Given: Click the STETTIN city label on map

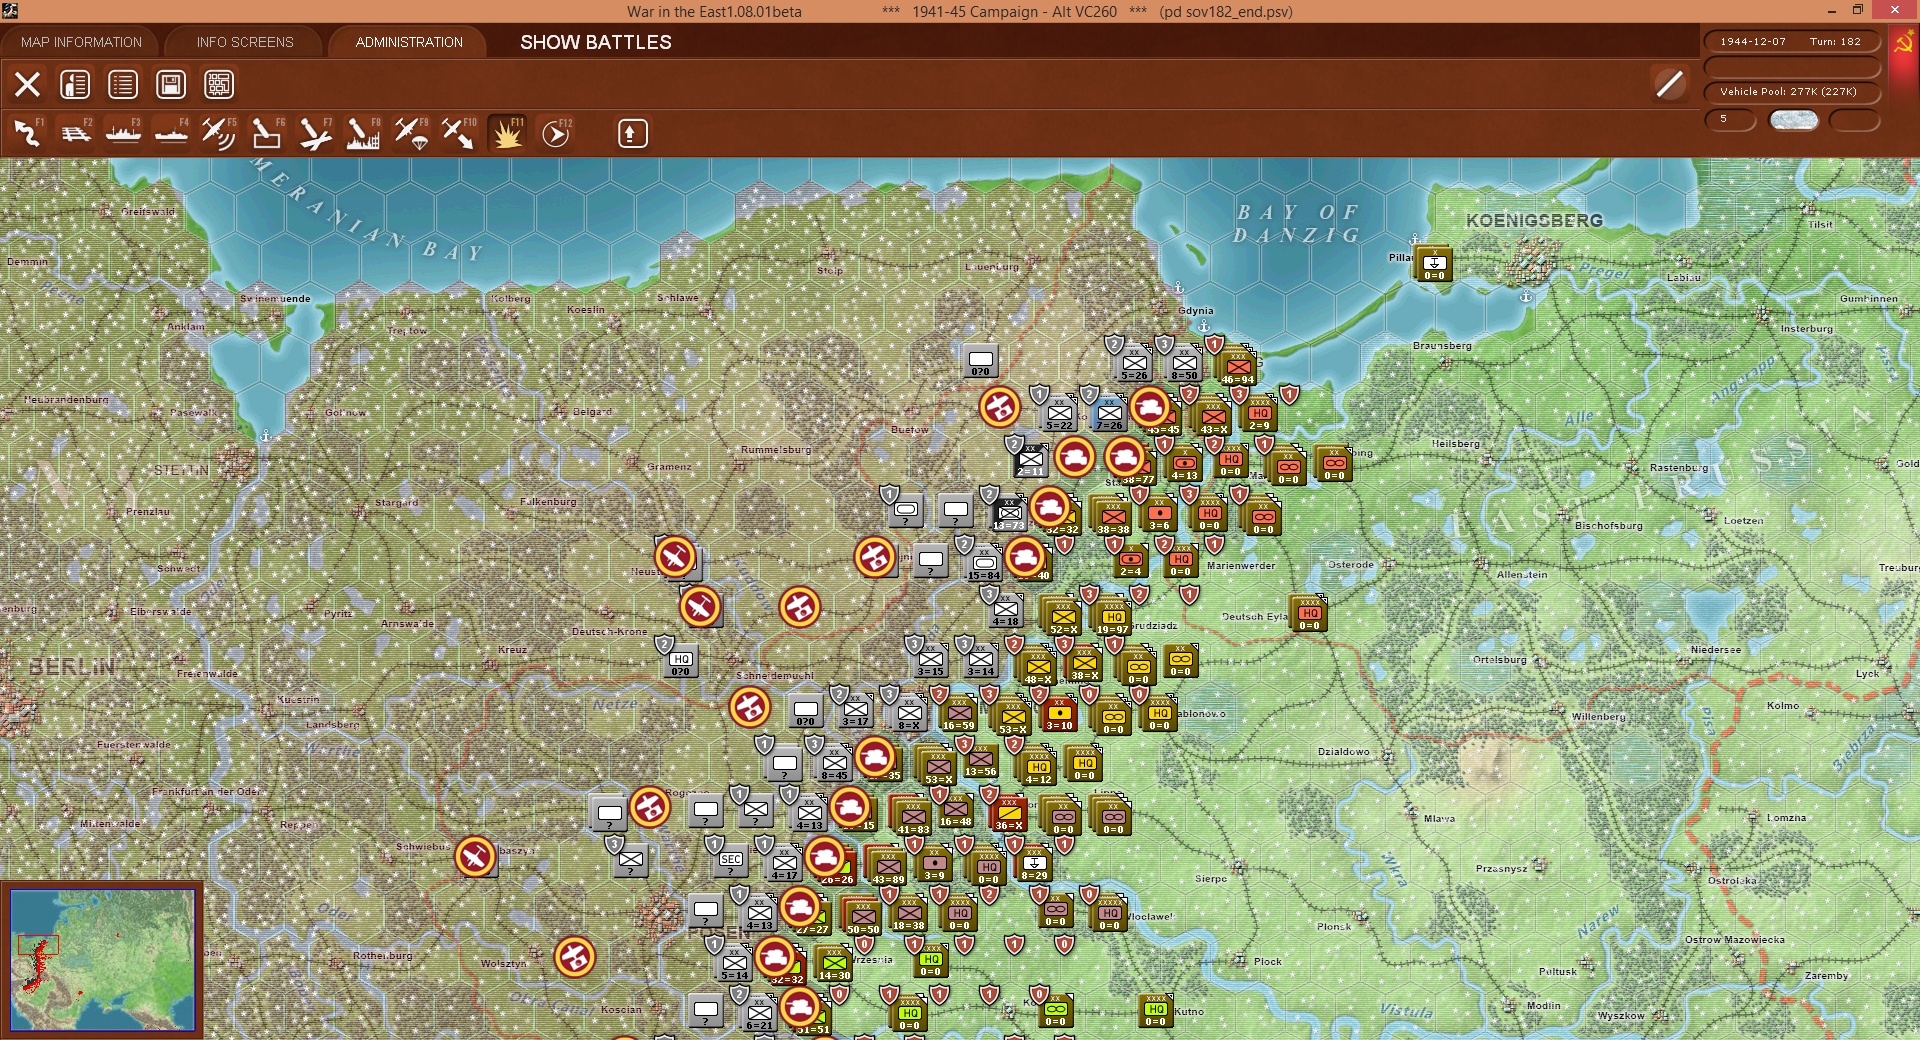Looking at the screenshot, I should point(182,470).
